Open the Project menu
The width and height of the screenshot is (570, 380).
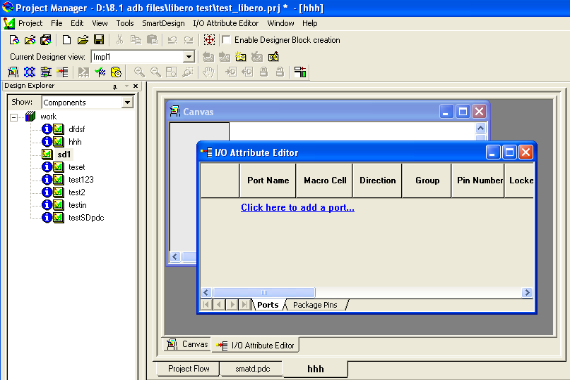pos(30,23)
